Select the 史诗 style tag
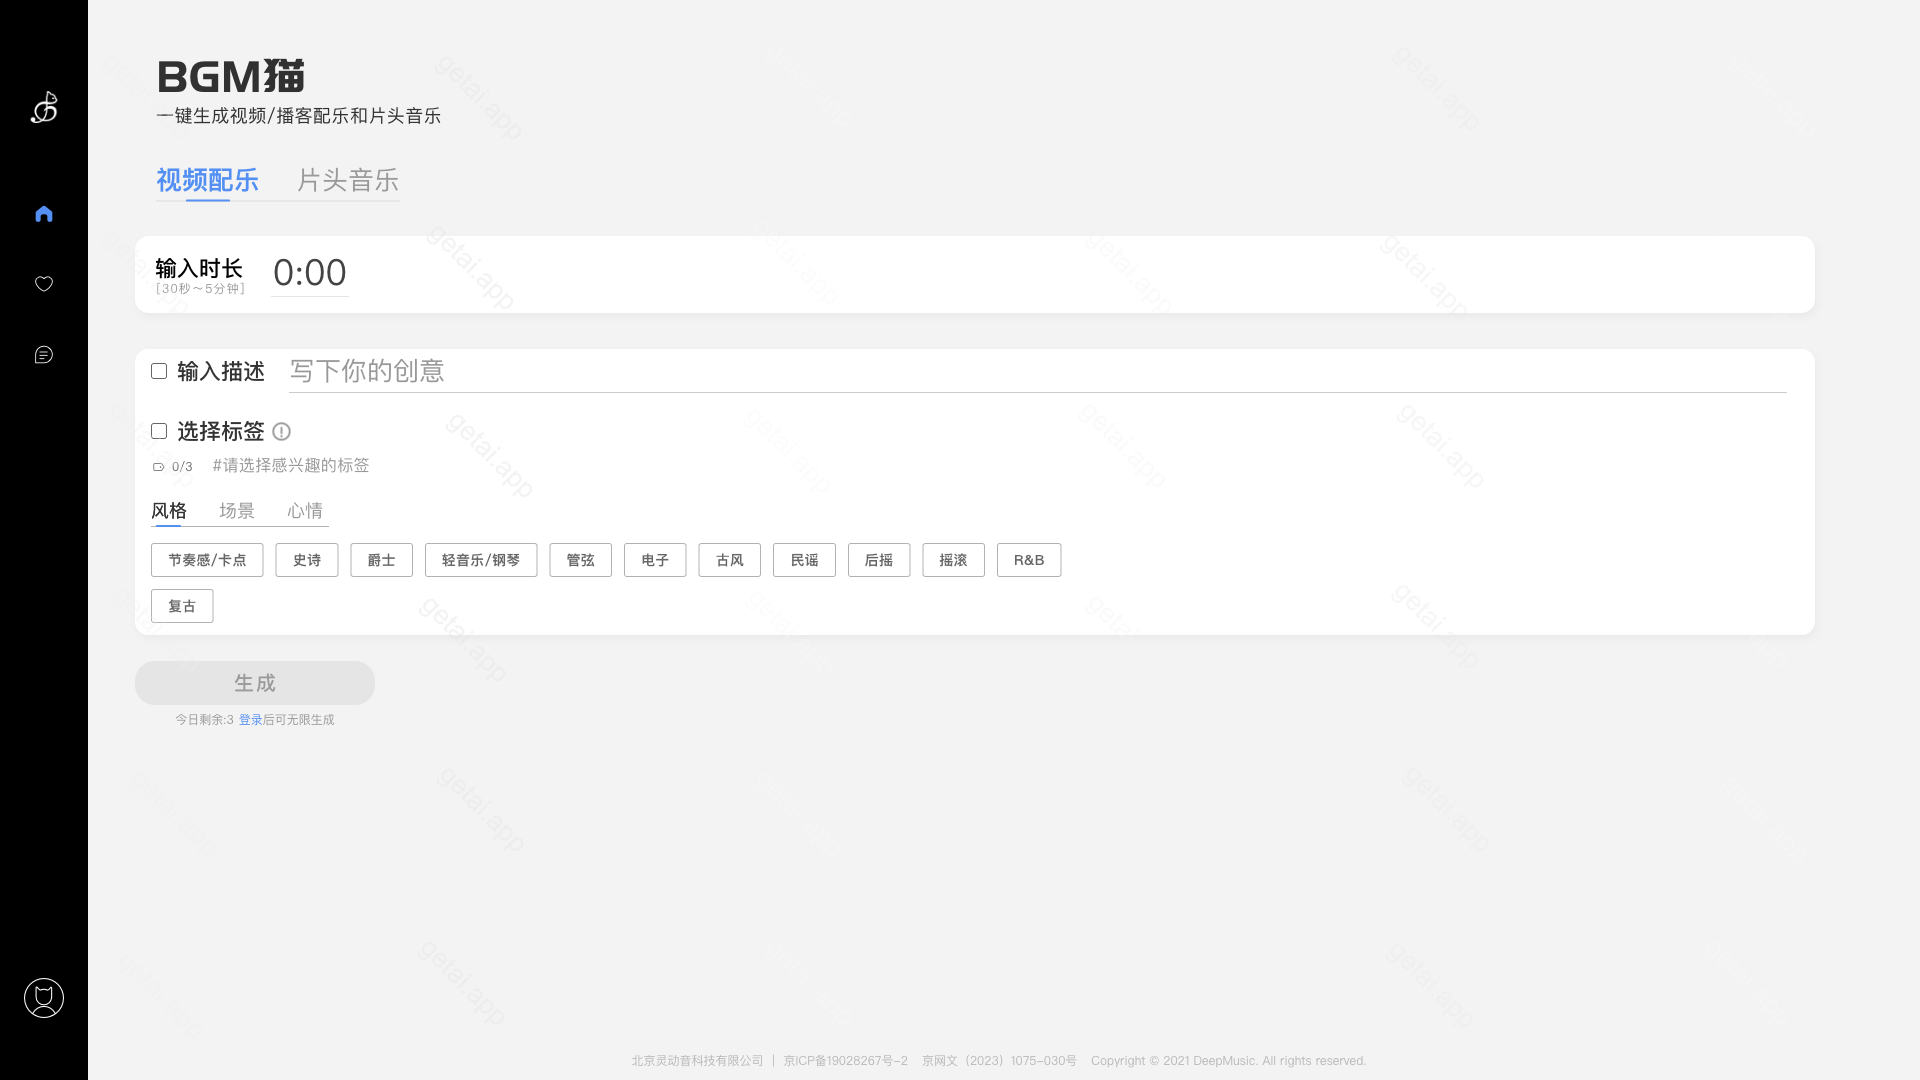The width and height of the screenshot is (1920, 1080). pos(307,560)
